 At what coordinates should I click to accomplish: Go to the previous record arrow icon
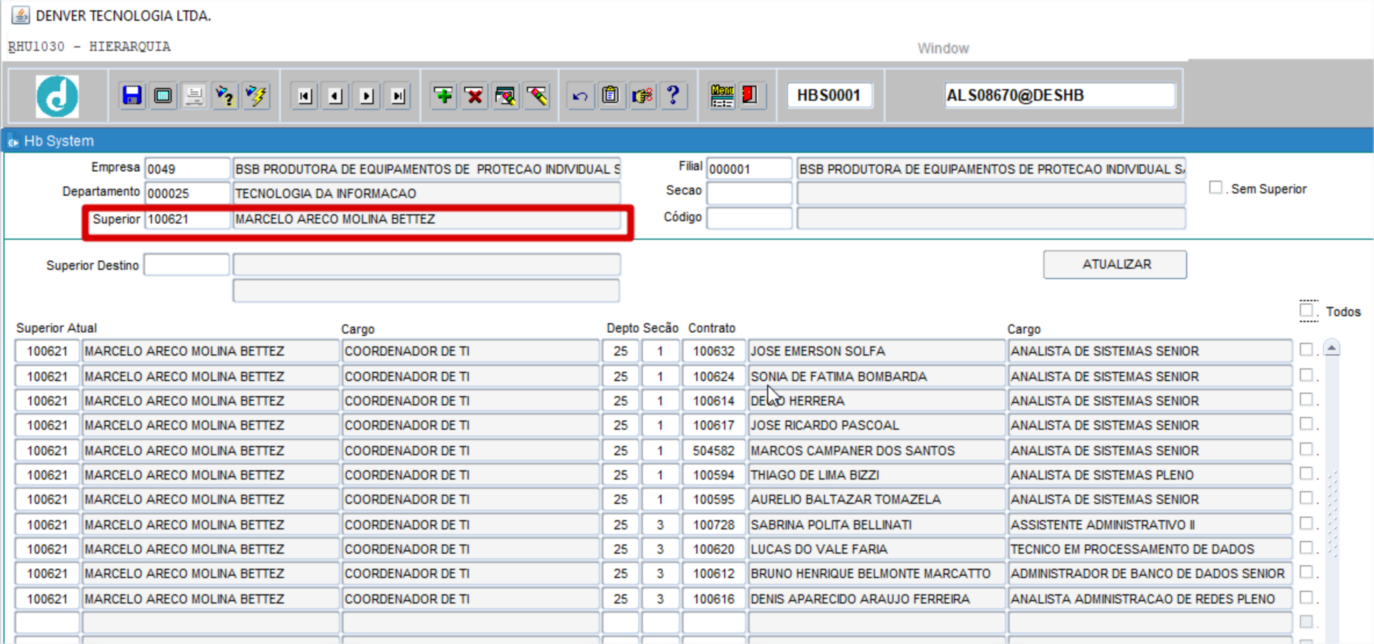pyautogui.click(x=336, y=96)
